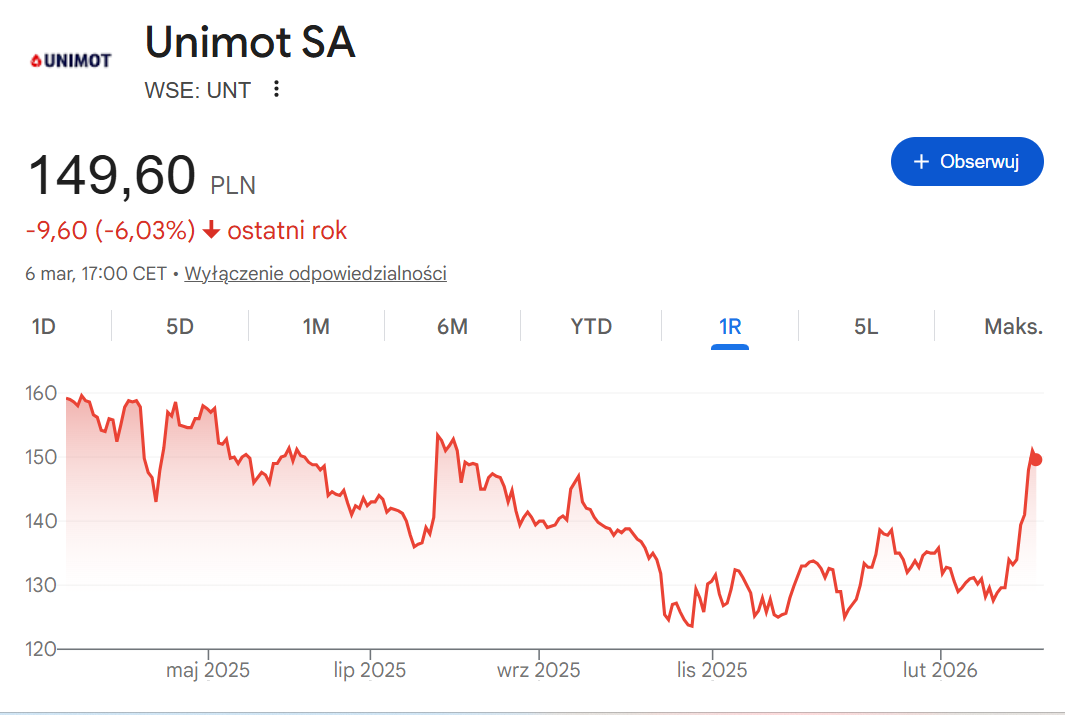Switch to the 1D time range tab
Viewport: 1065px width, 715px height.
click(x=43, y=327)
